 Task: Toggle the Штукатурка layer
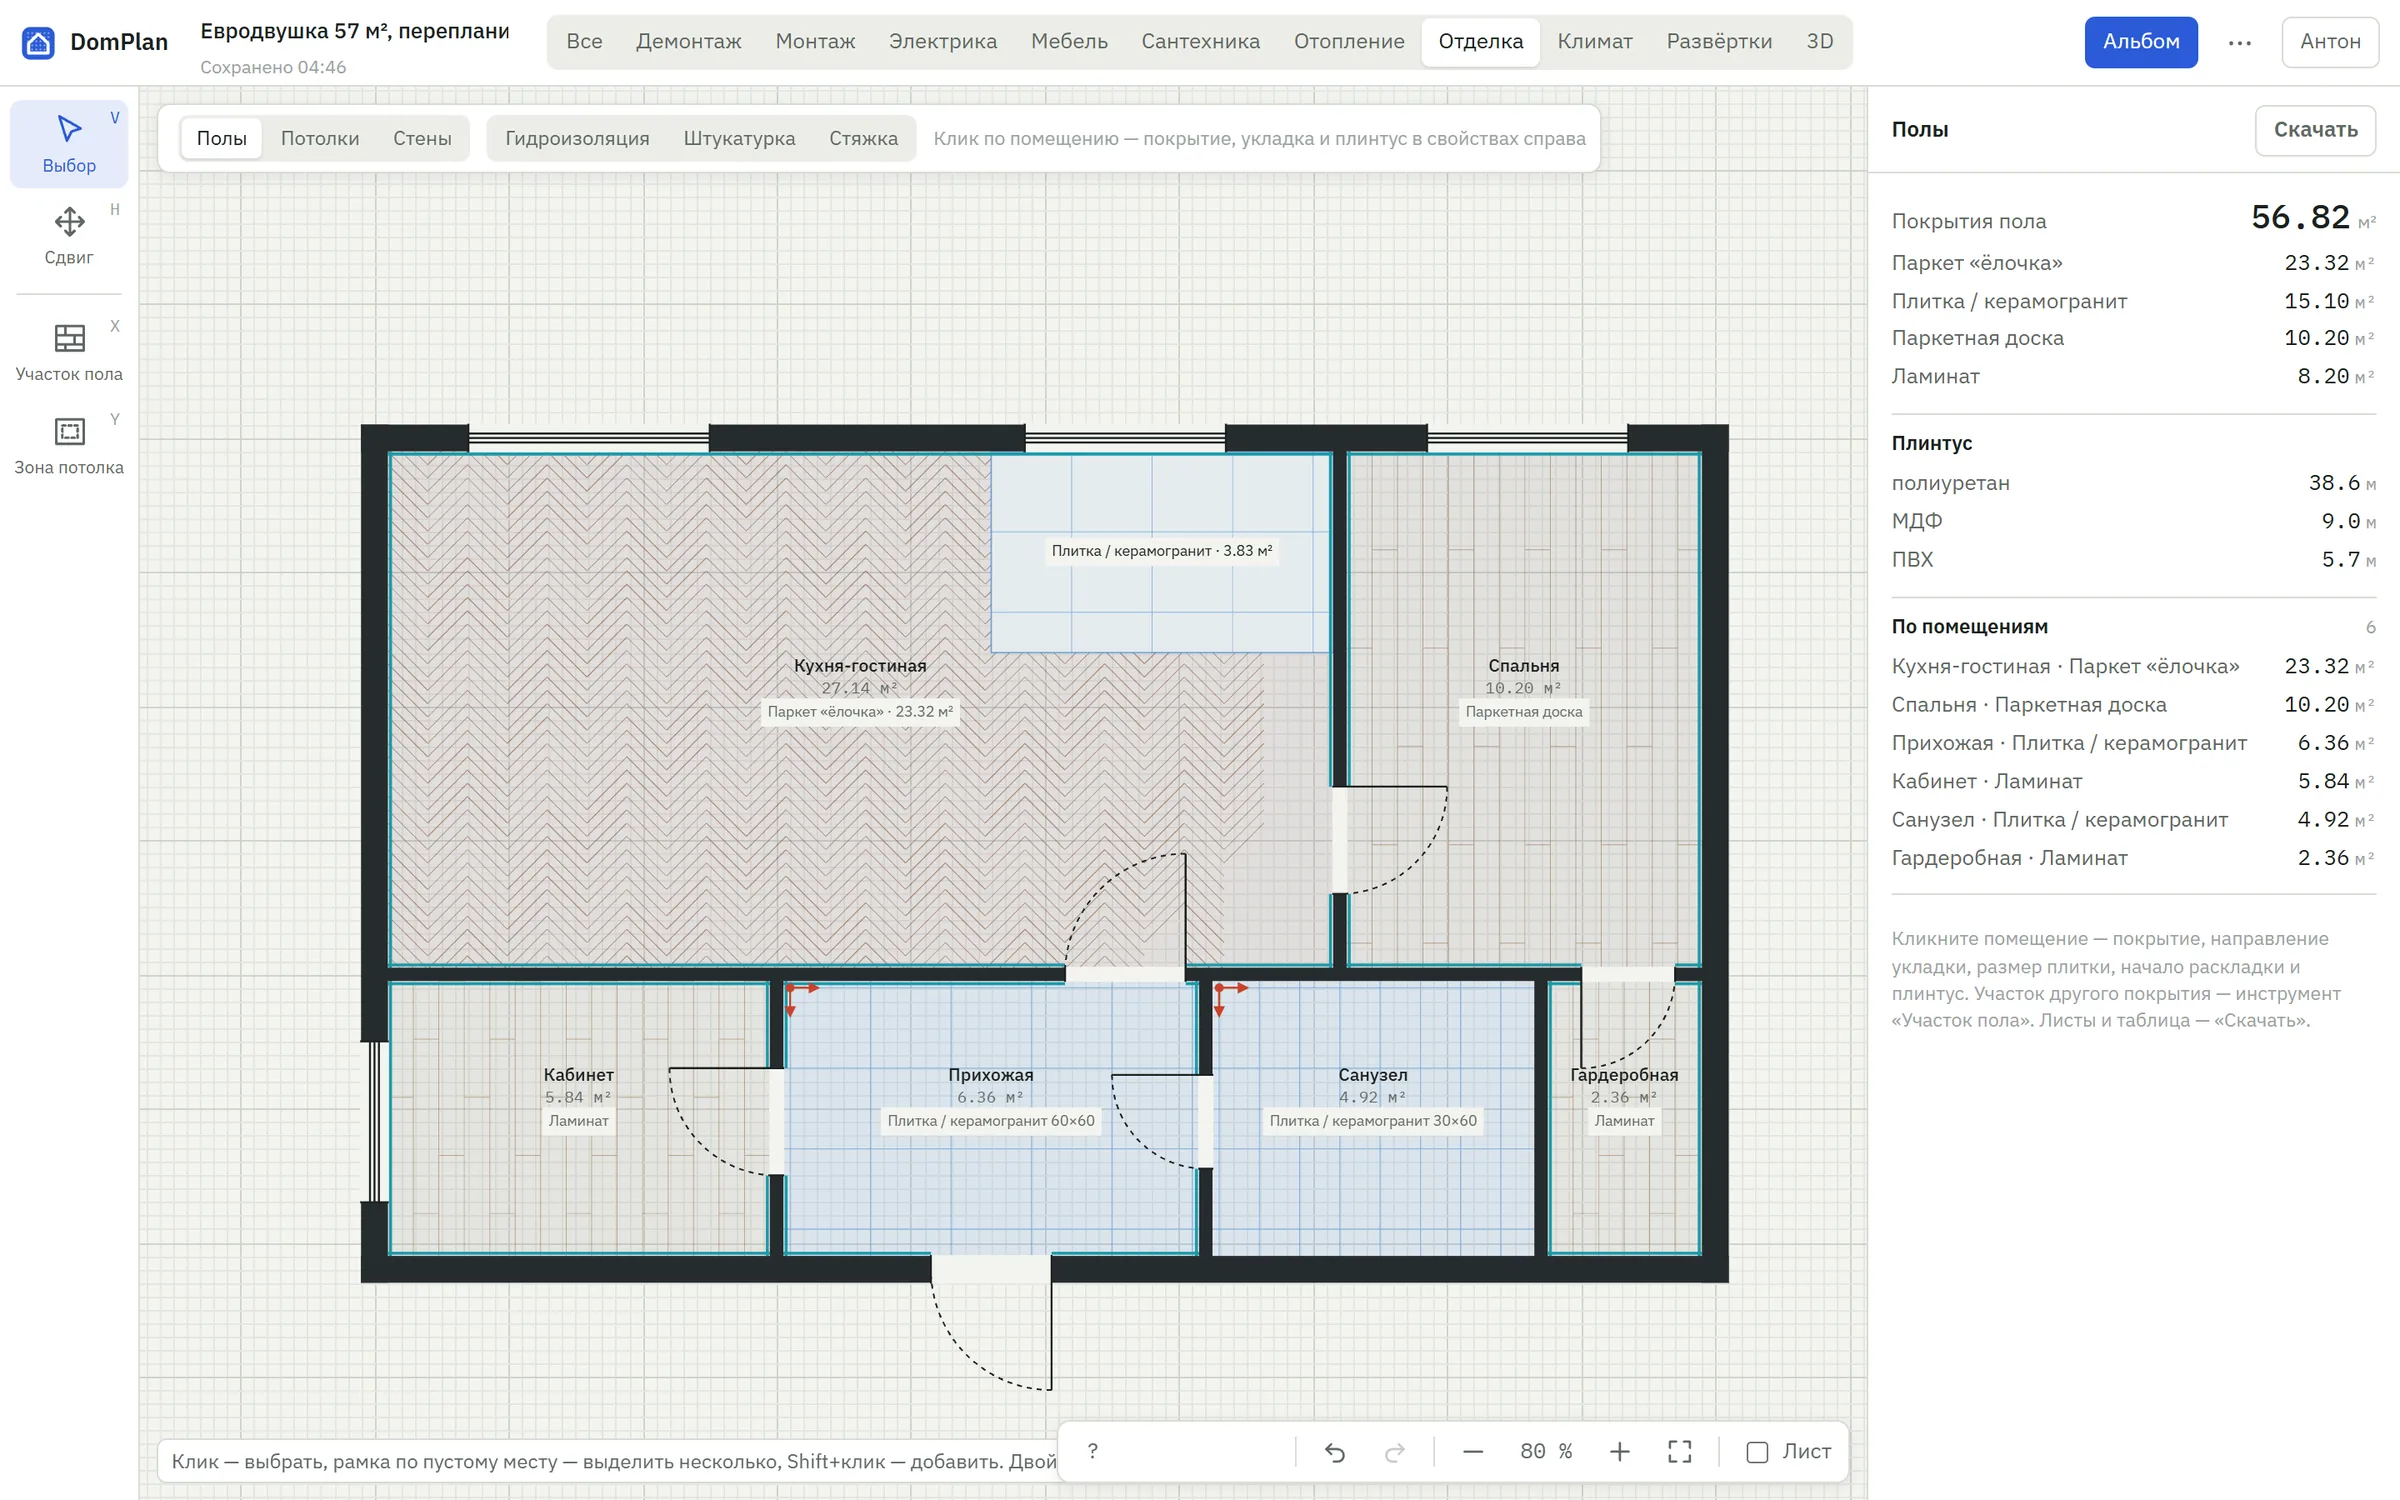739,138
